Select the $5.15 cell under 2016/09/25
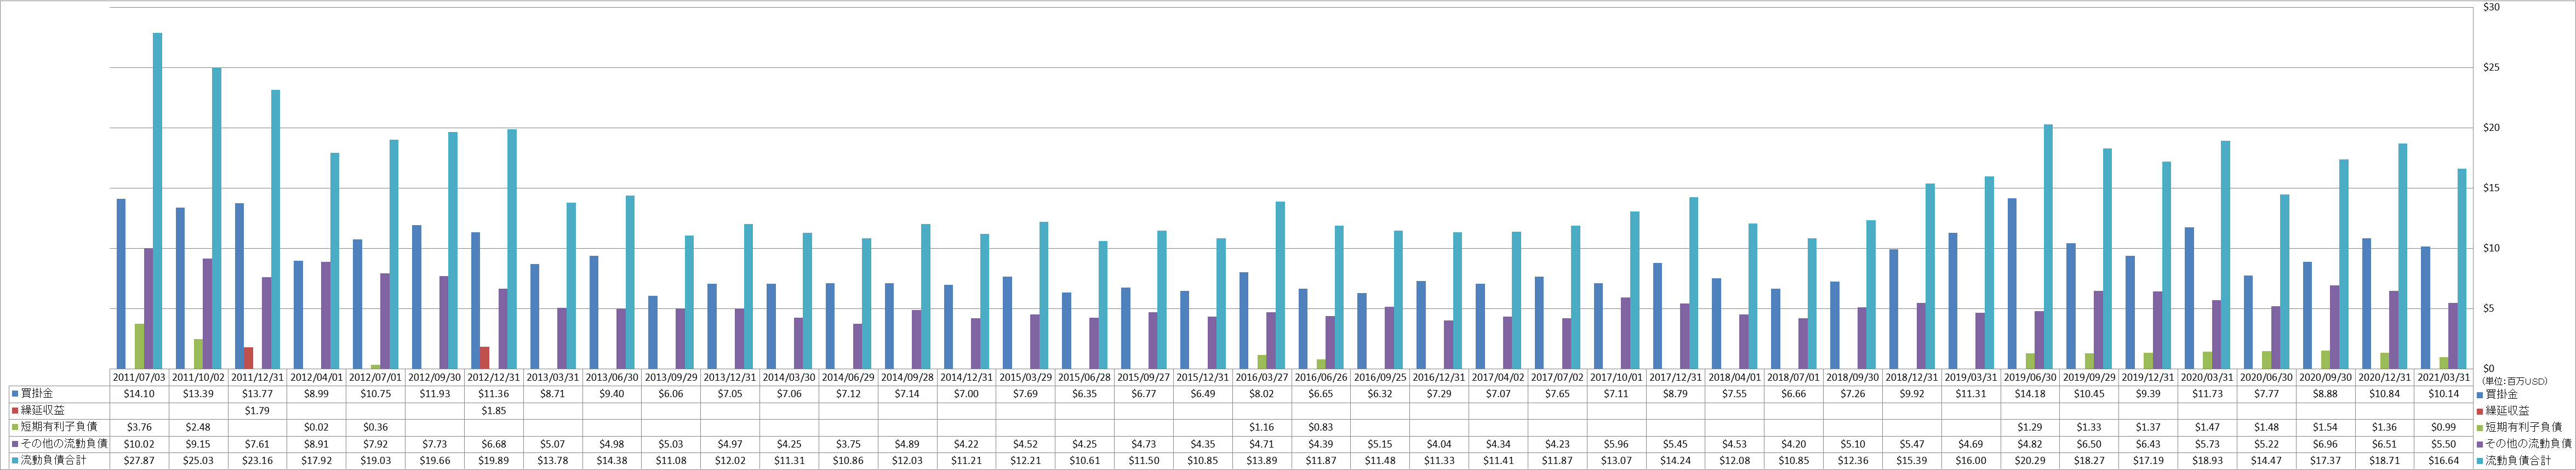The height and width of the screenshot is (470, 2576). pos(1379,443)
